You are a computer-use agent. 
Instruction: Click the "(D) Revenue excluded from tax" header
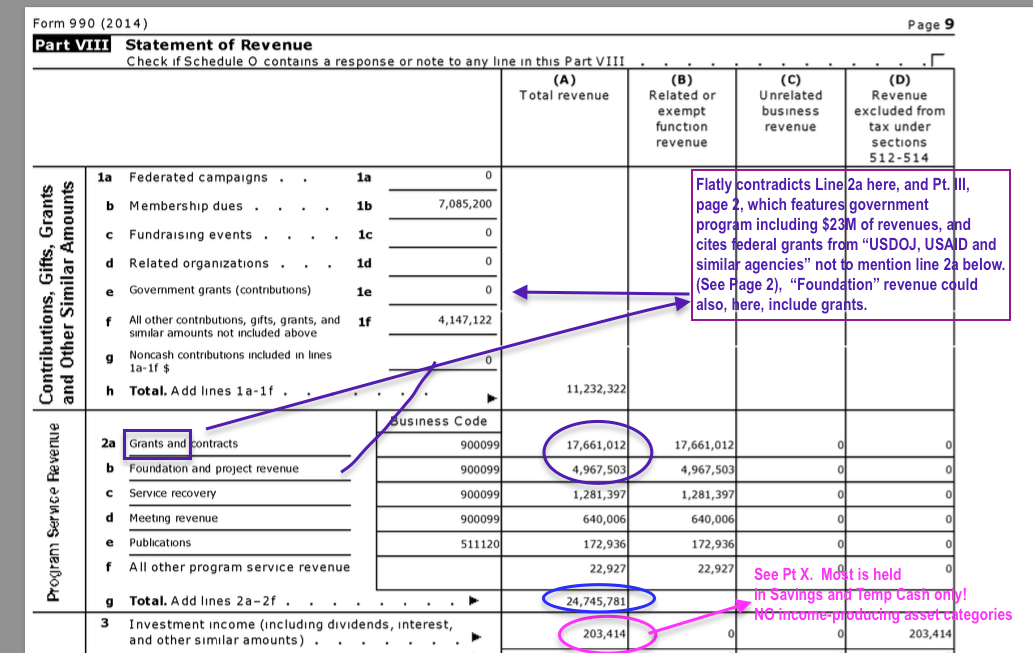[899, 119]
